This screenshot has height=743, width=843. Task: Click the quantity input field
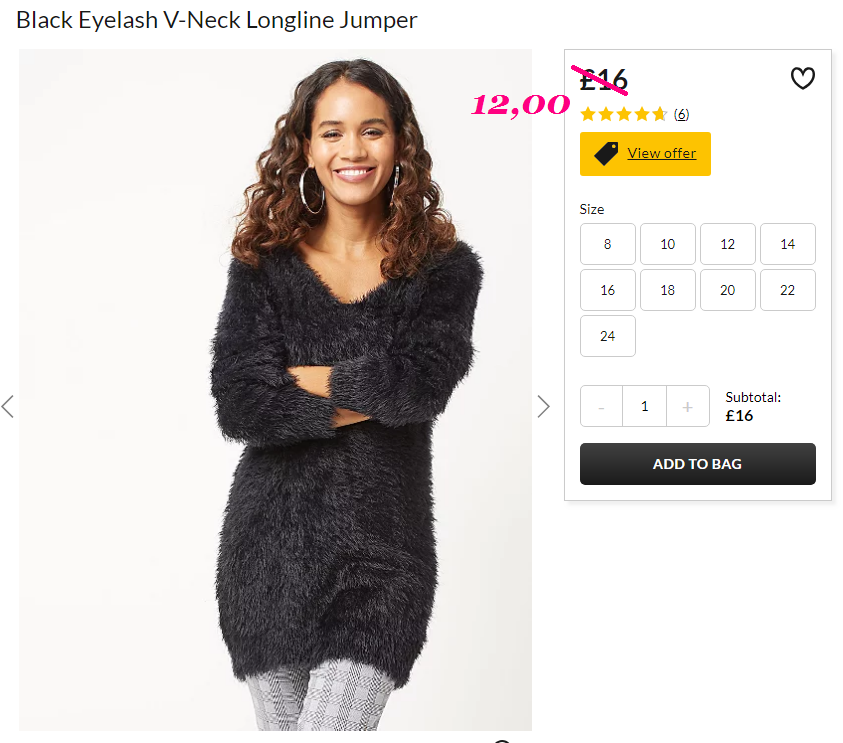(645, 406)
